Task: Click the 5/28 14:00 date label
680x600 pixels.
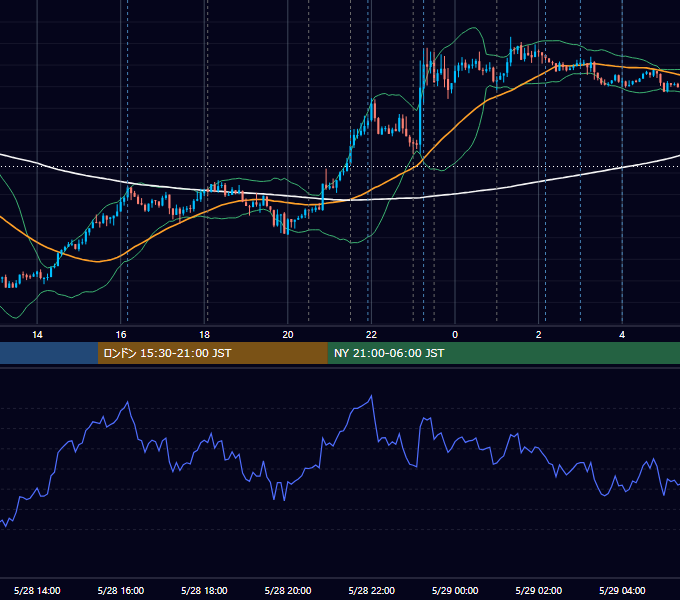Action: [37, 590]
